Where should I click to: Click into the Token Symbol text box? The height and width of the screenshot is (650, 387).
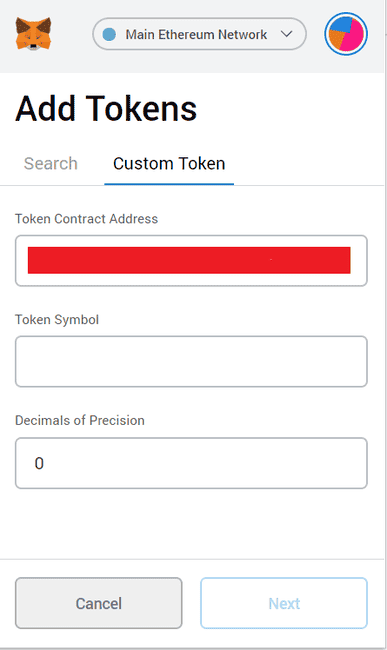click(191, 361)
